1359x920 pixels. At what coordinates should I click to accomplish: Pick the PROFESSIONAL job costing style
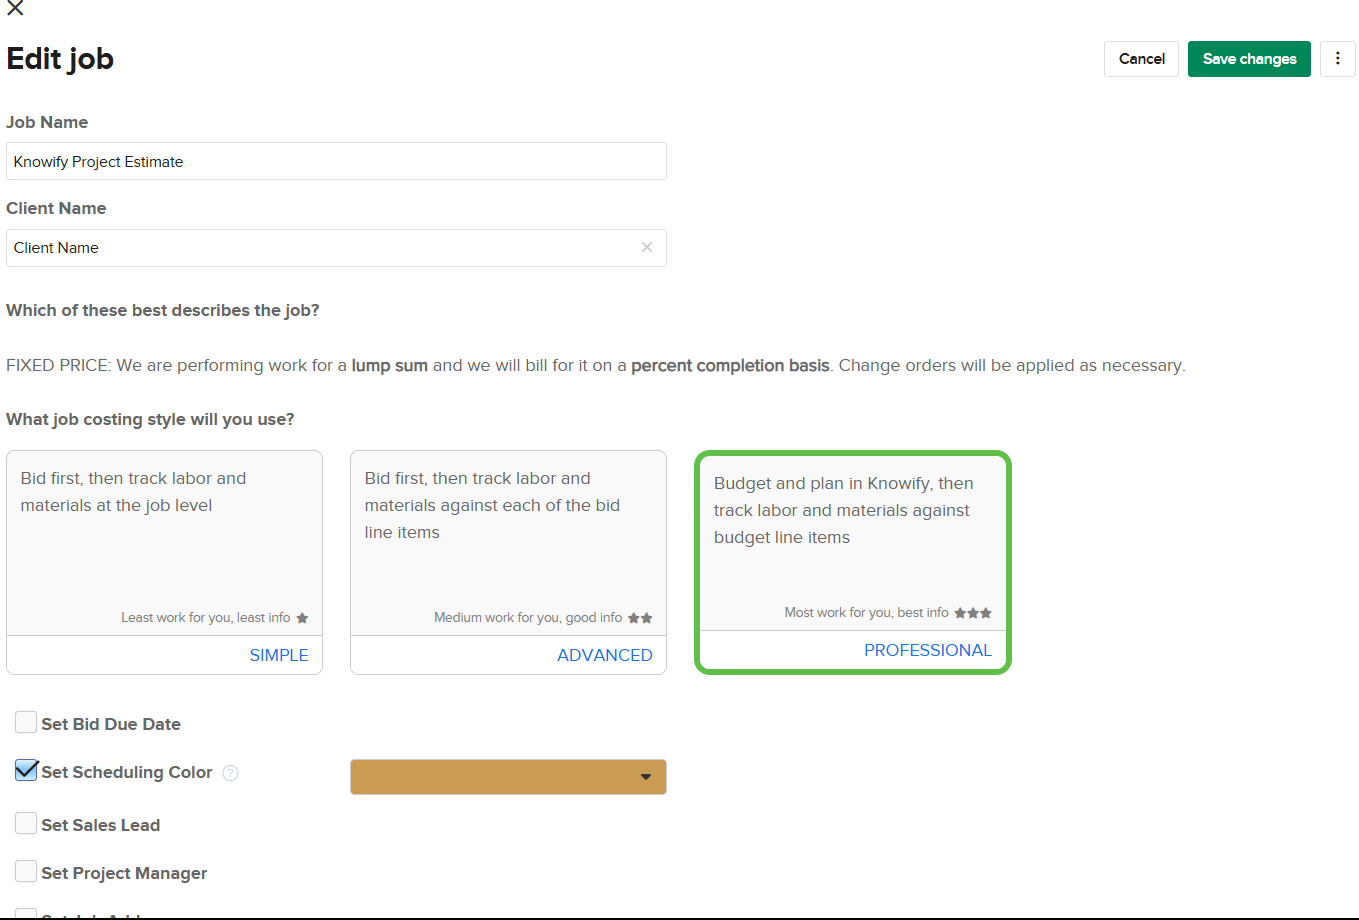[927, 650]
